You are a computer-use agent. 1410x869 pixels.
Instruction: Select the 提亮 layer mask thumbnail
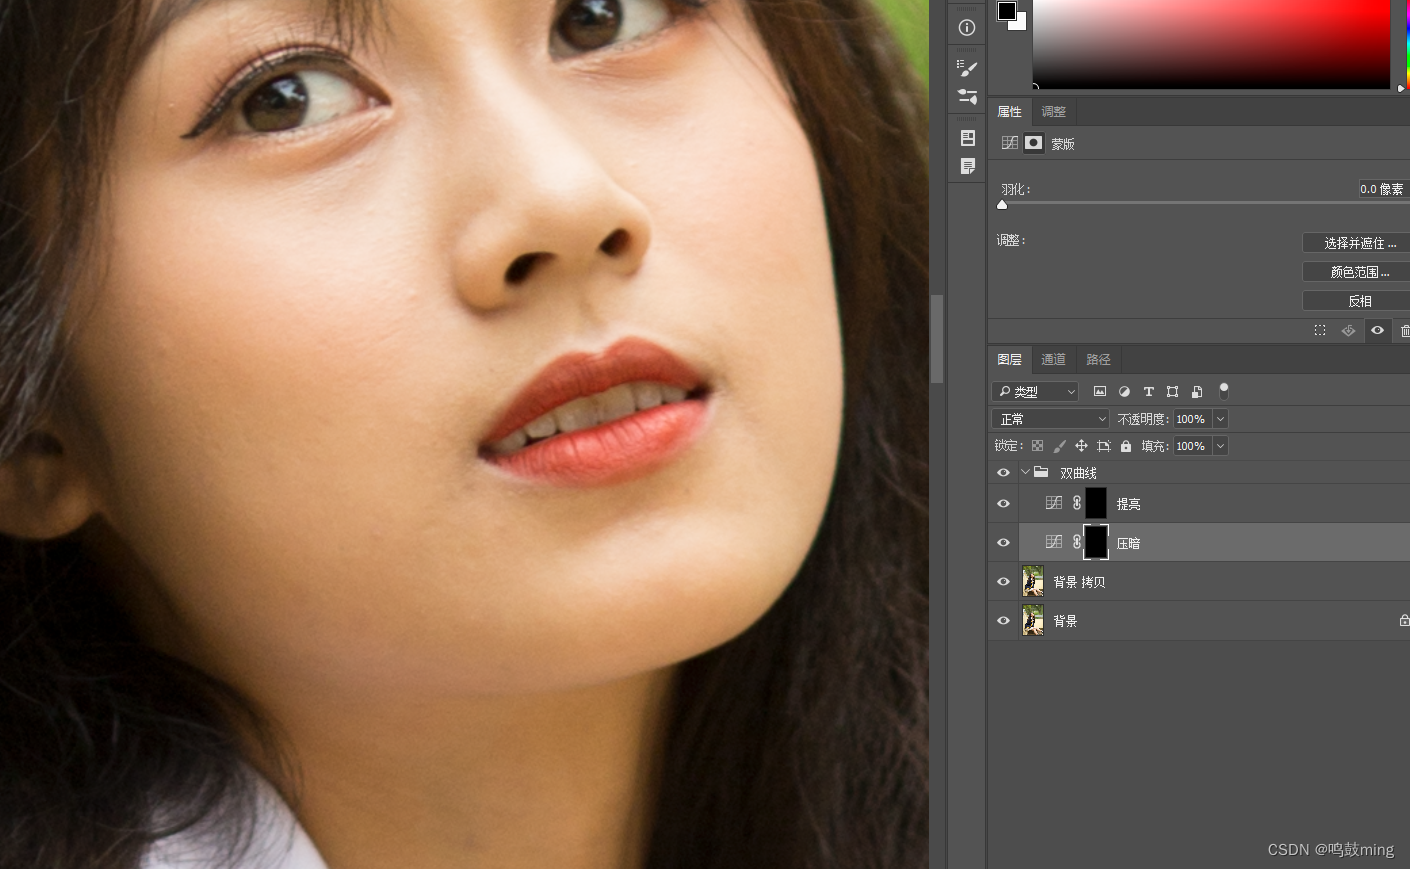1096,503
